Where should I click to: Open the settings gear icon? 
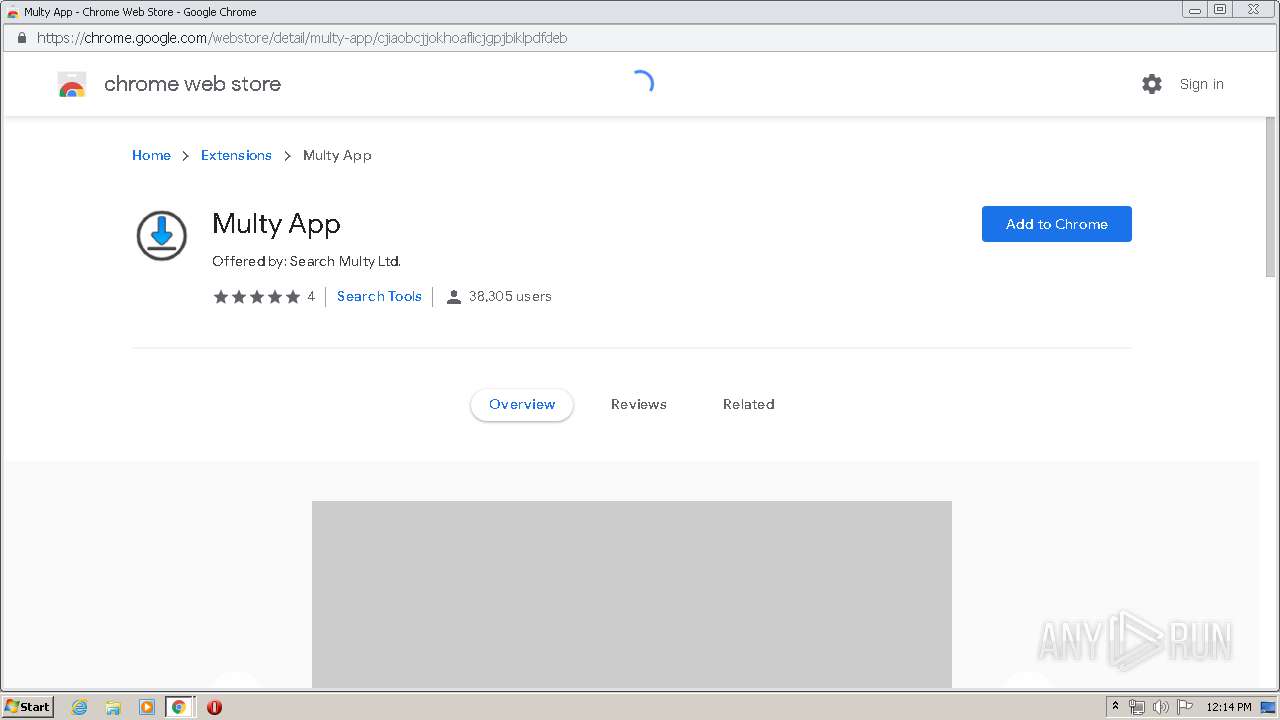coord(1152,84)
